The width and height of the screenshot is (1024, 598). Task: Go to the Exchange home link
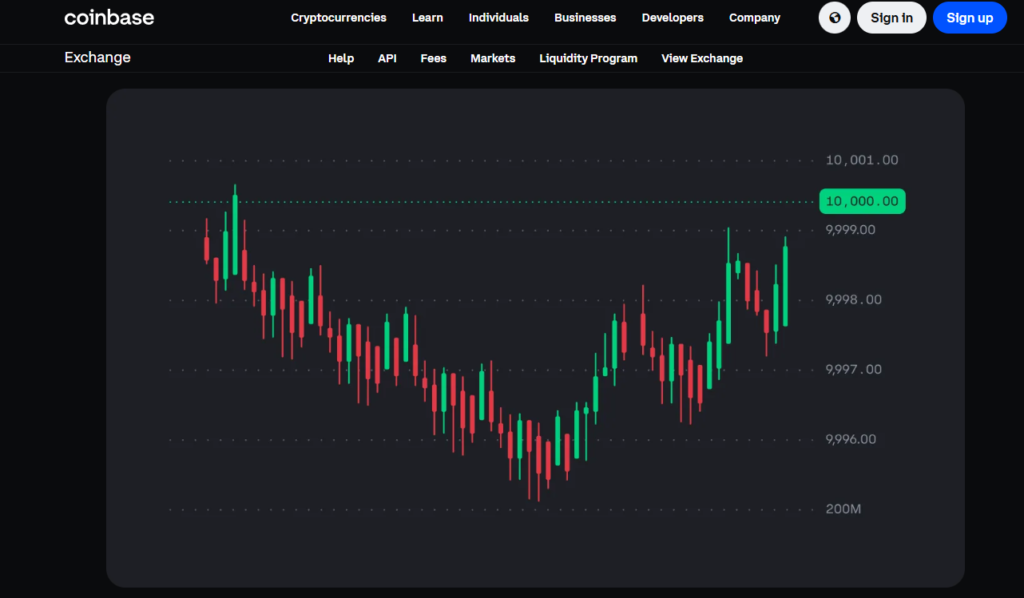(x=97, y=57)
